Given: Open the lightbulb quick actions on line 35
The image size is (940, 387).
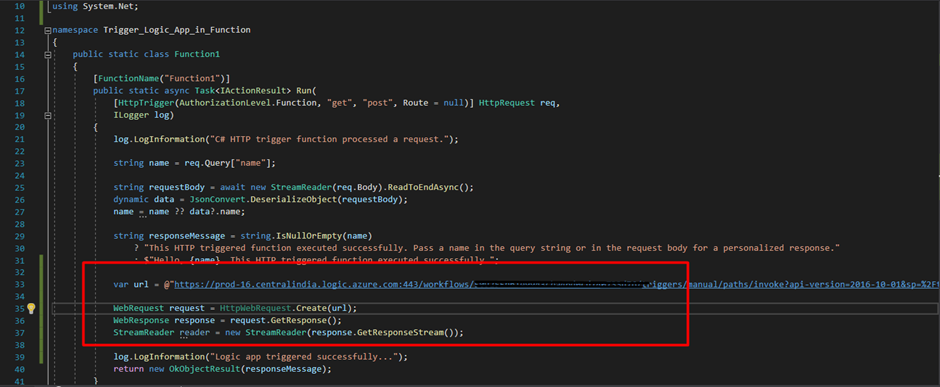Looking at the screenshot, I should pos(31,309).
